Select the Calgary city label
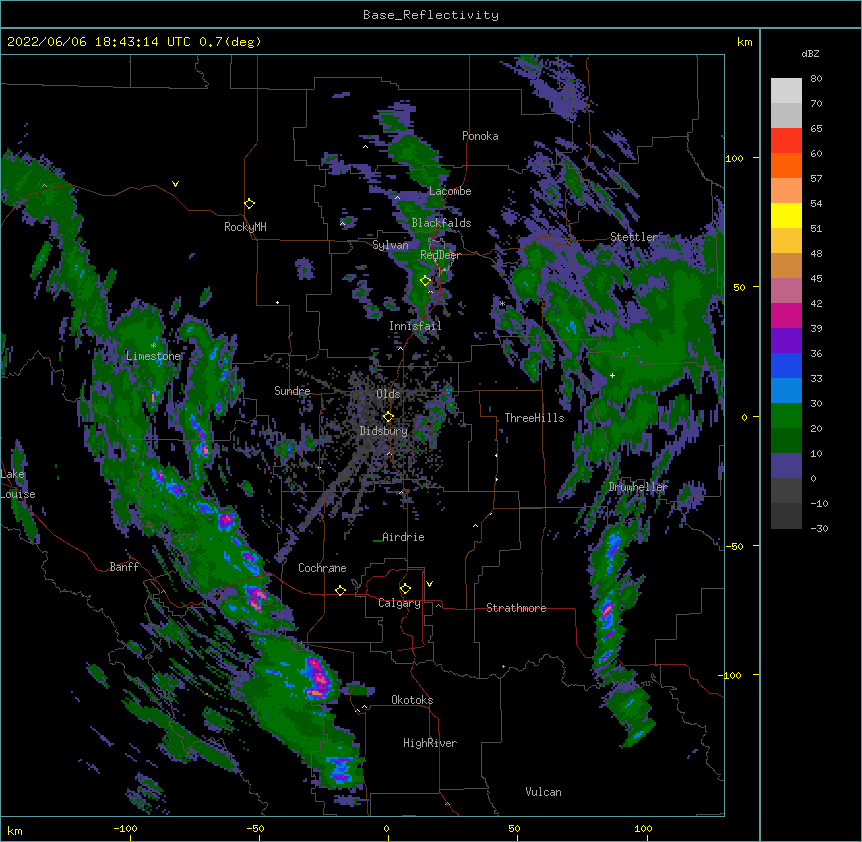The width and height of the screenshot is (862, 842). coord(400,603)
